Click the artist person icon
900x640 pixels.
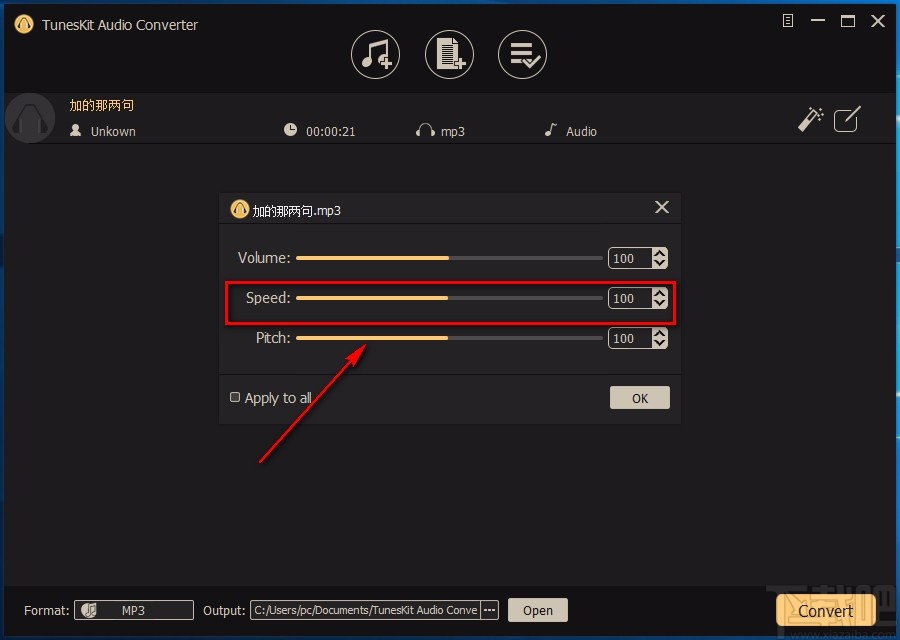point(75,130)
